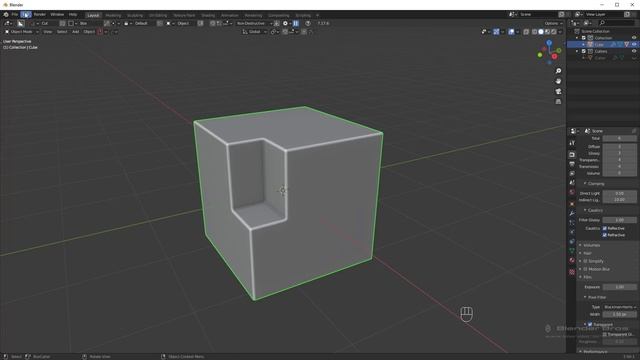Select material preview shading
This screenshot has height=360, width=640.
click(x=547, y=31)
